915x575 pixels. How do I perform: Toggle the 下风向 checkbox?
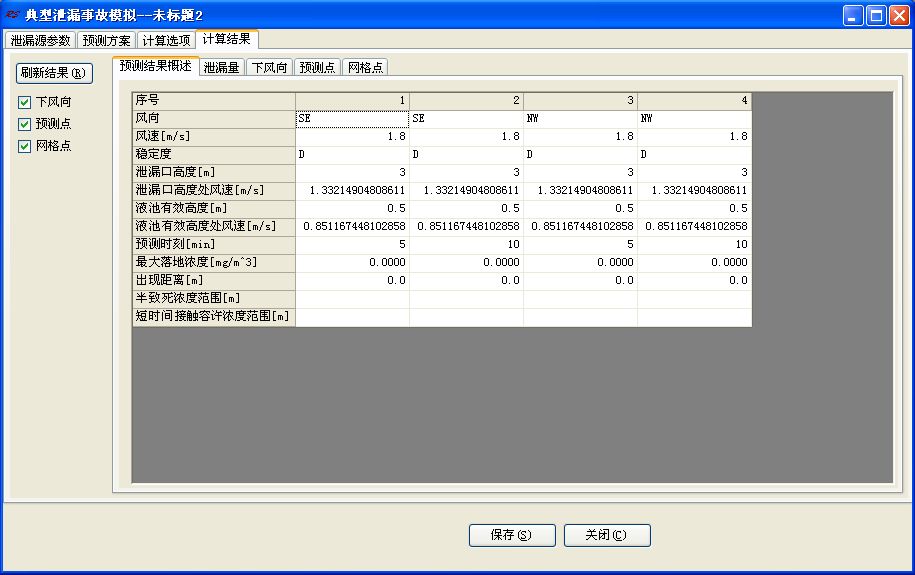[x=25, y=103]
